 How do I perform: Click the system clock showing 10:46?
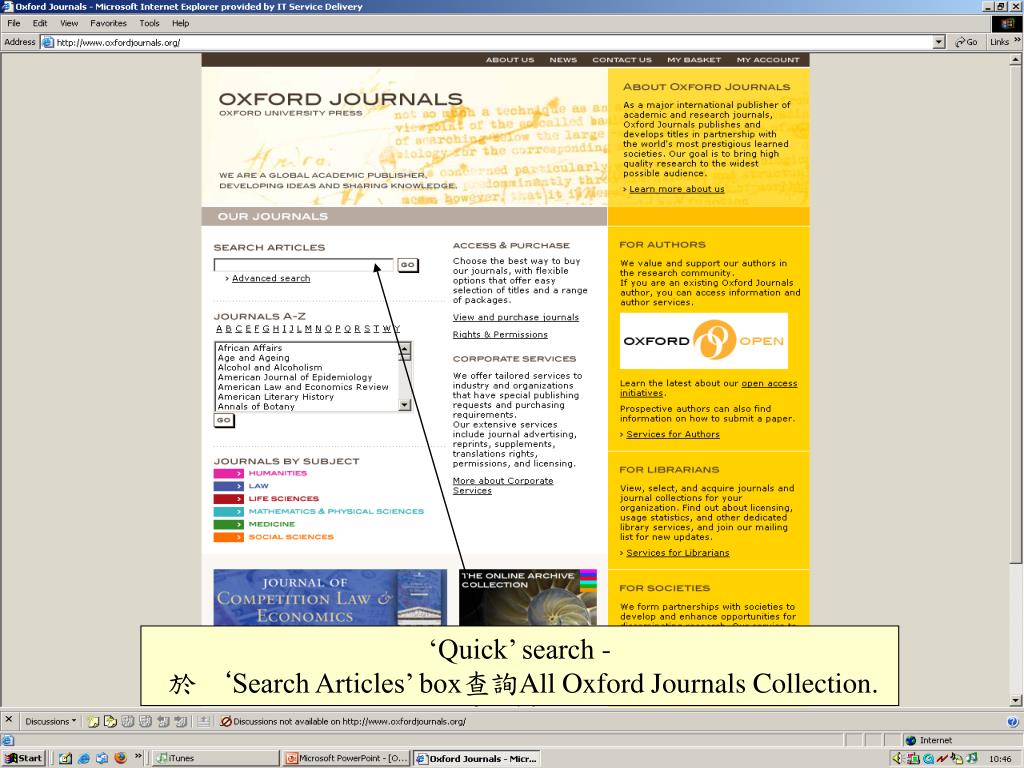pyautogui.click(x=1000, y=759)
